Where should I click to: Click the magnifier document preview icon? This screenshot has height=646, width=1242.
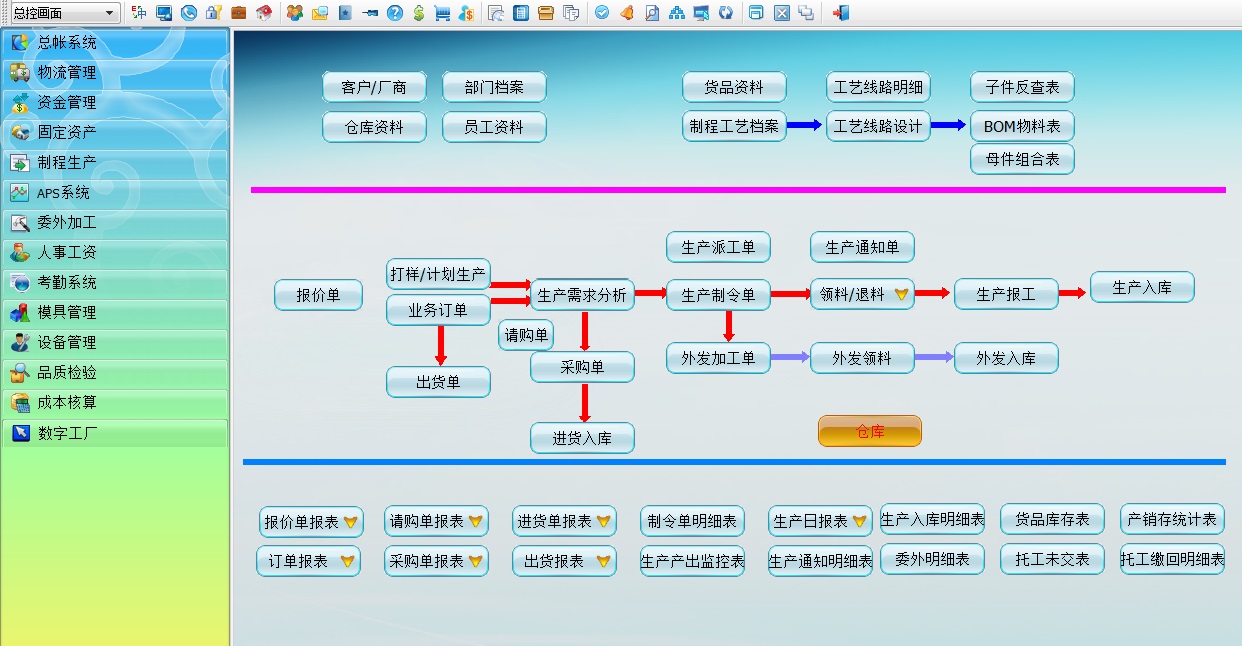point(652,13)
